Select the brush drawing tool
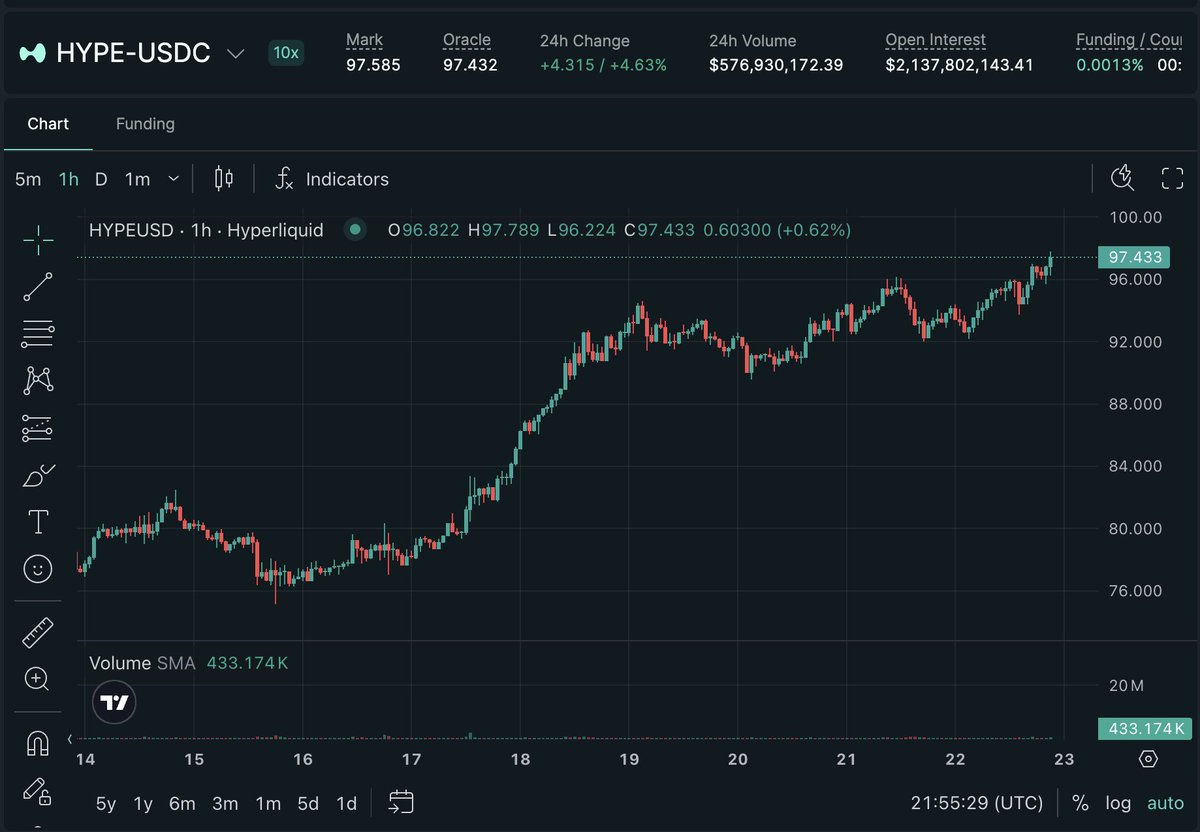The image size is (1200, 832). point(38,475)
